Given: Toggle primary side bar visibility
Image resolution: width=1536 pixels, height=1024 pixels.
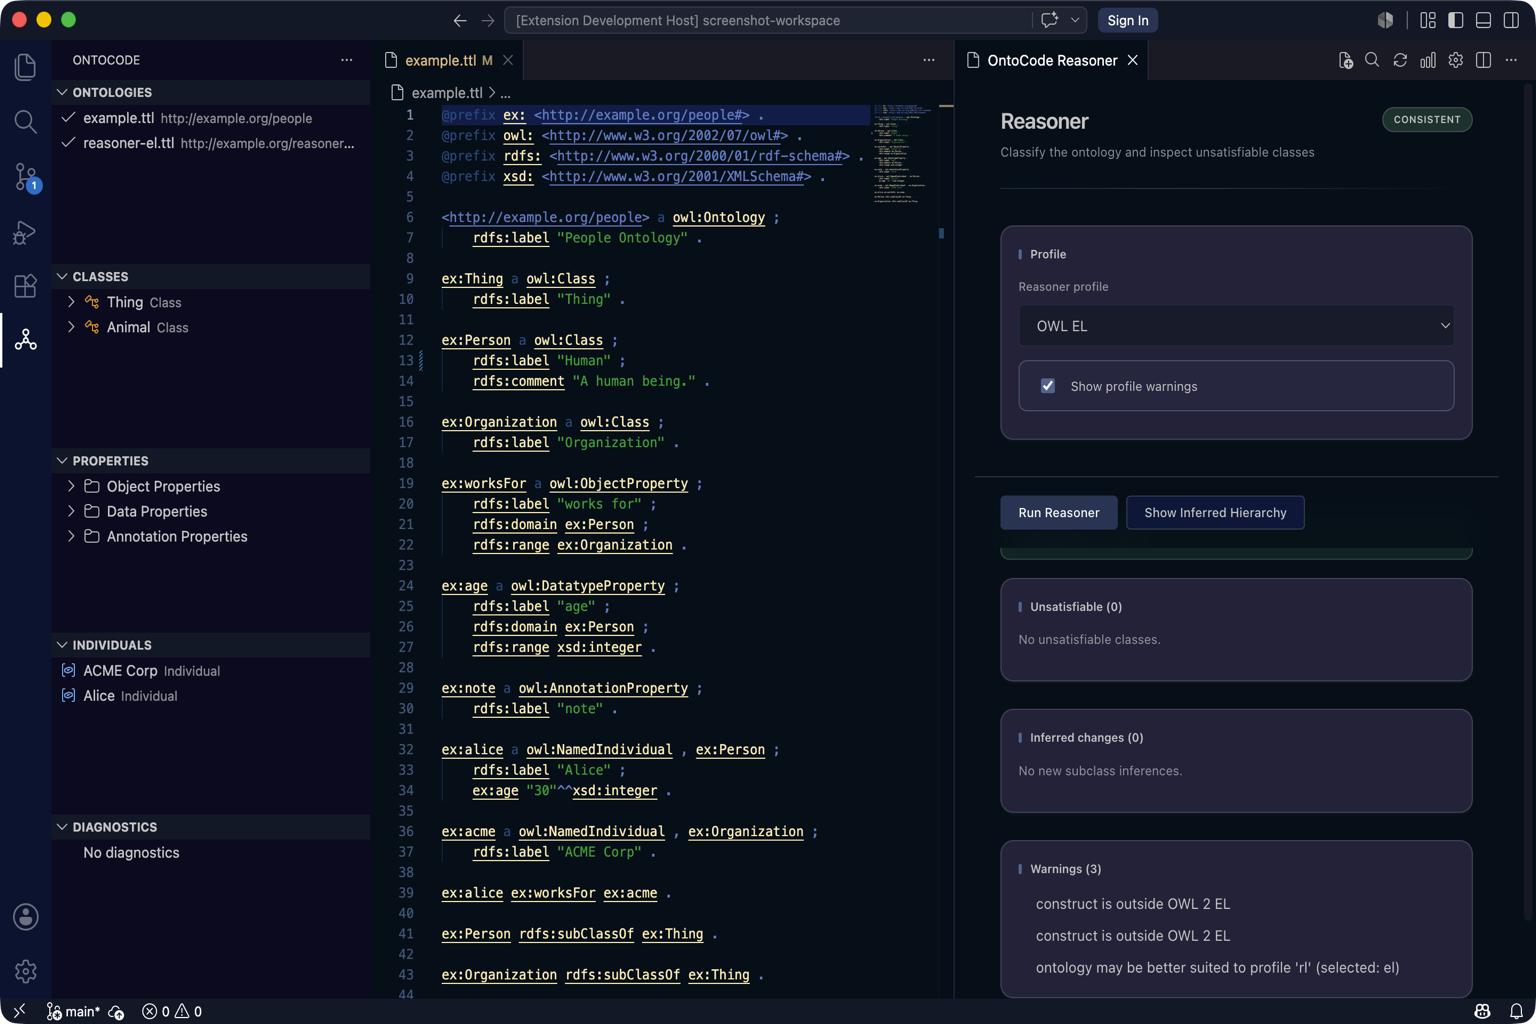Looking at the screenshot, I should point(1456,20).
